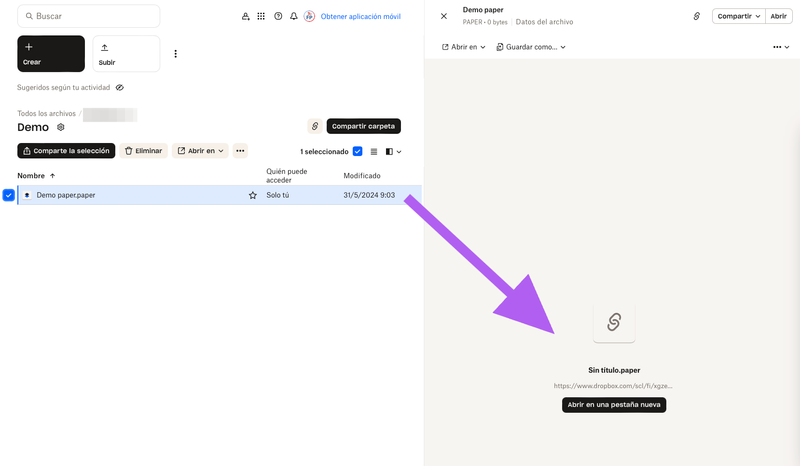Open the vertical three-dot menu next to Subir
800x466 pixels.
[x=176, y=54]
